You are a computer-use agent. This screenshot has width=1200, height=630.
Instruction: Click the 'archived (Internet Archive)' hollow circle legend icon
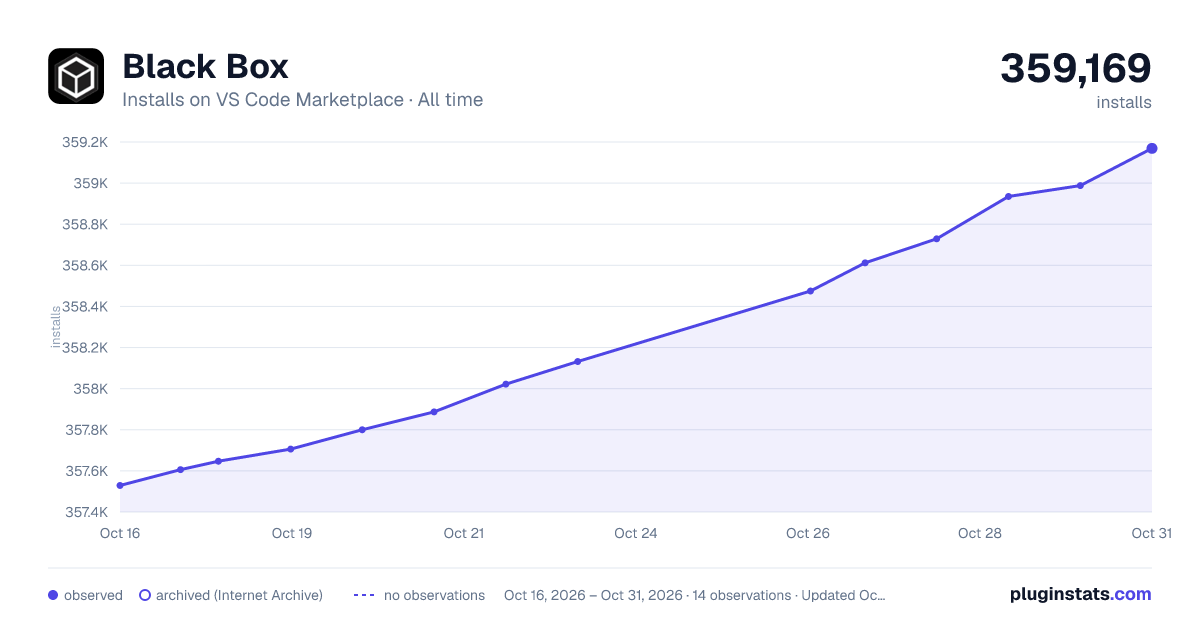pos(145,595)
